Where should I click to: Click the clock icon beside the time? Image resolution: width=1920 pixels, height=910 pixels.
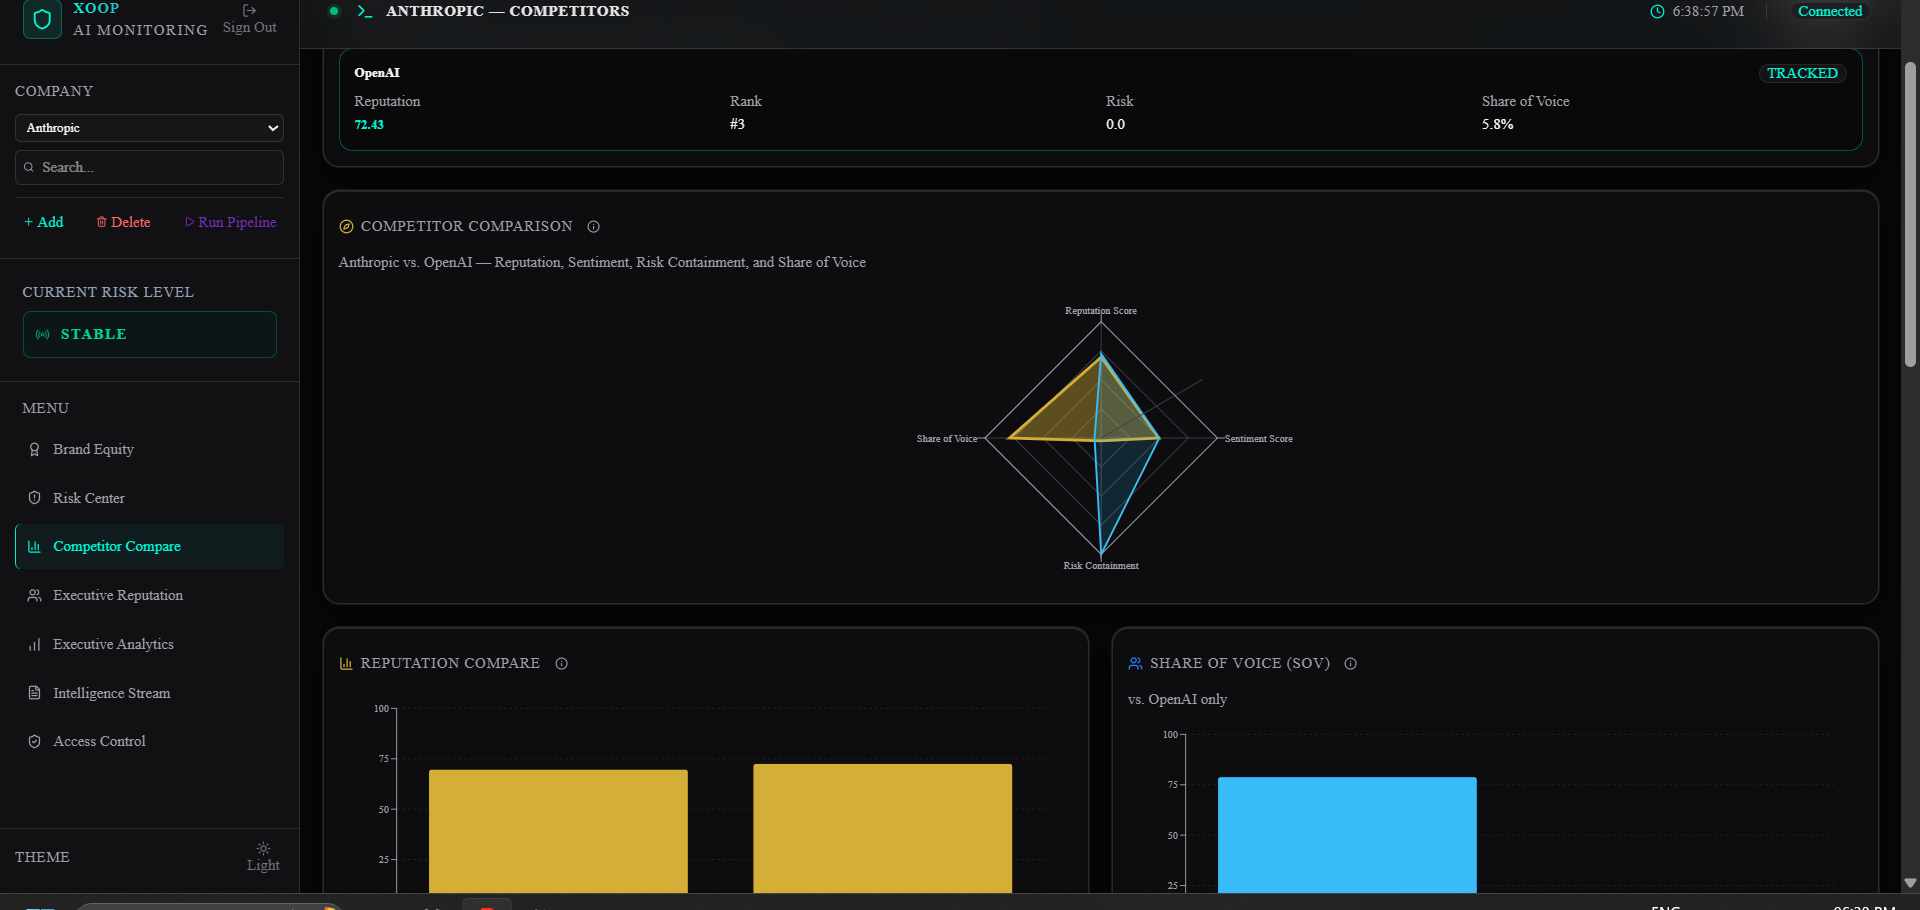click(1657, 11)
